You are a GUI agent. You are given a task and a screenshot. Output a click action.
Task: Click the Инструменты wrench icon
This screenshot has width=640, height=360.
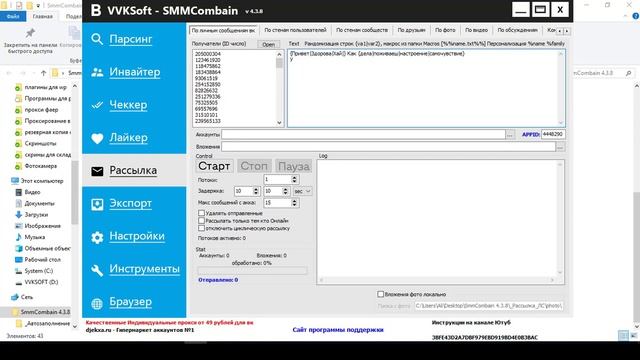pyautogui.click(x=97, y=270)
